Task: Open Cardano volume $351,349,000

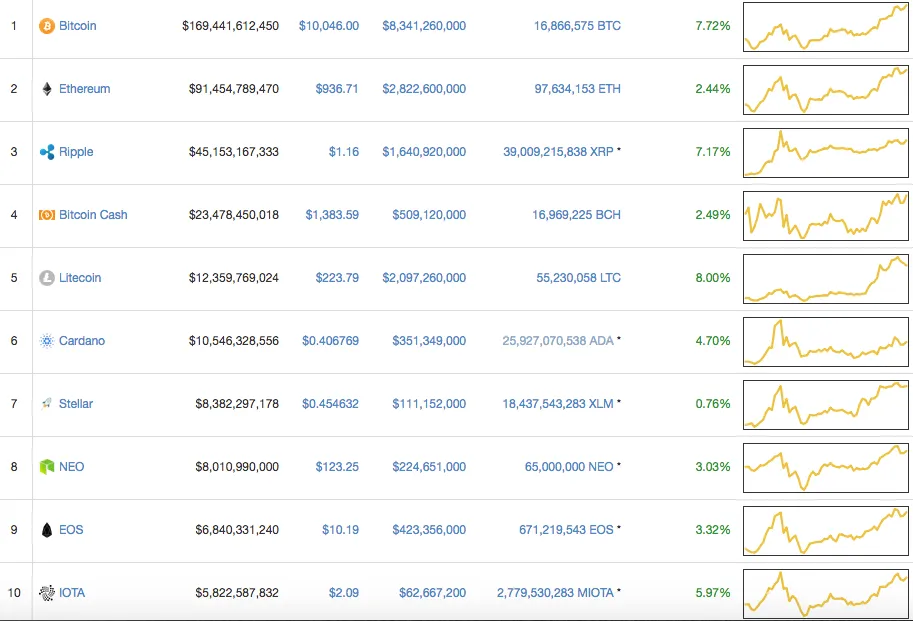Action: tap(429, 340)
